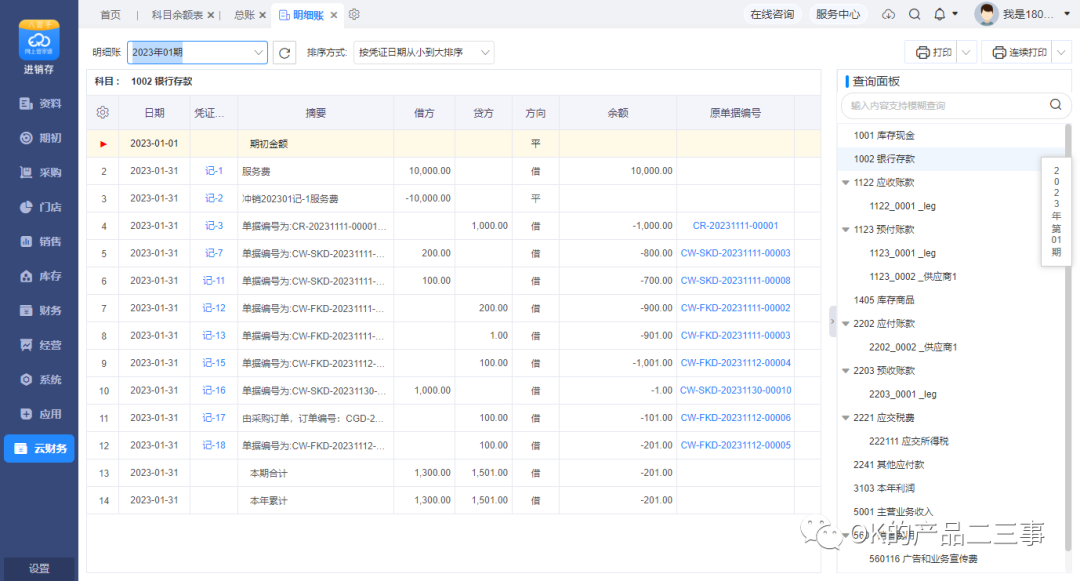Collapse the 1122 应收账款 tree node
The width and height of the screenshot is (1080, 581).
(x=846, y=183)
